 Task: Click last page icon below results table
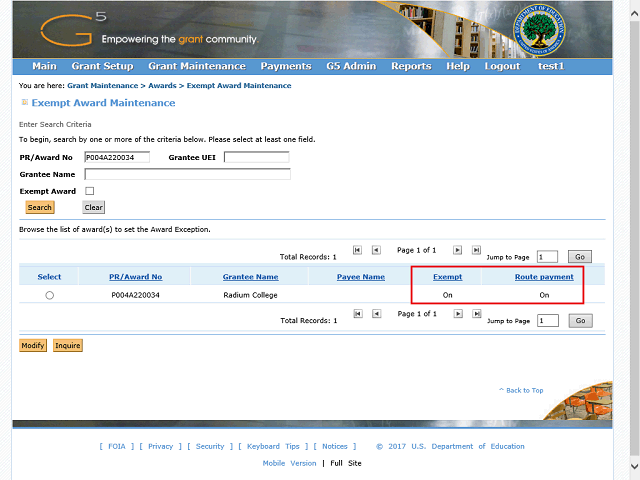476,315
